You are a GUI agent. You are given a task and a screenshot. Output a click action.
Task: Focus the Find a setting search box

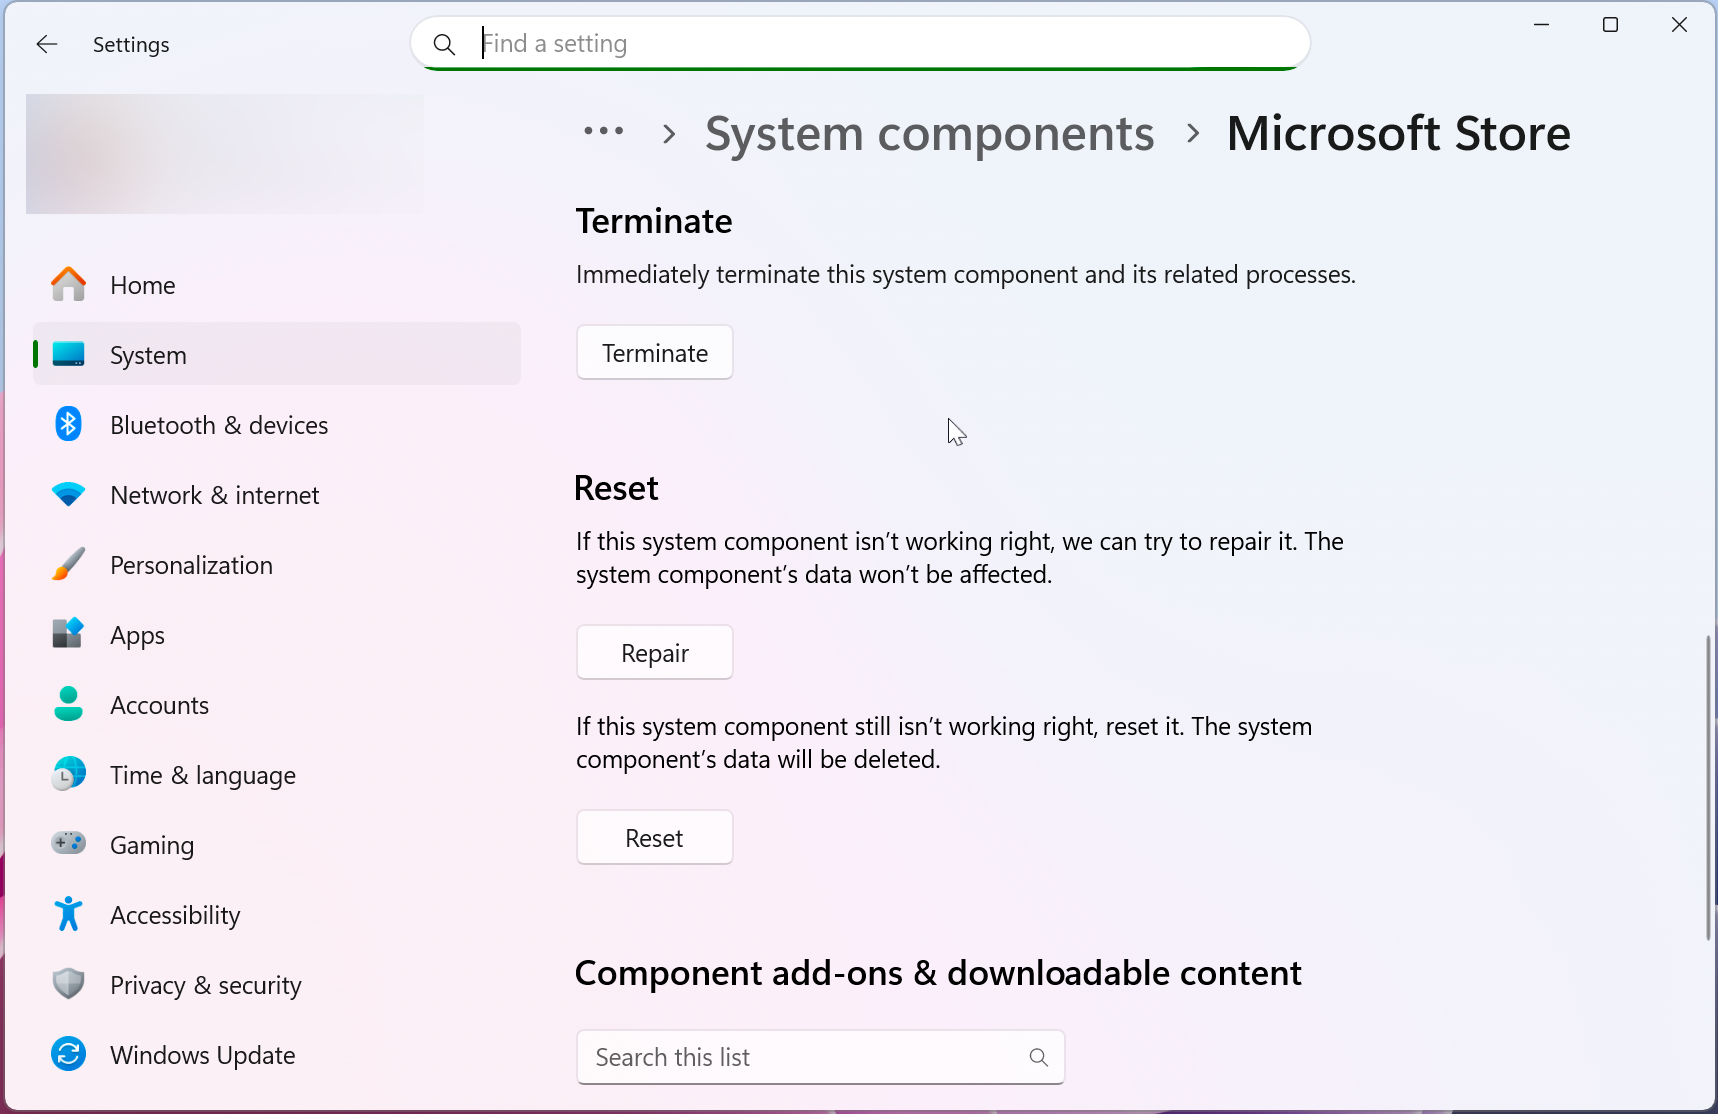click(x=860, y=44)
